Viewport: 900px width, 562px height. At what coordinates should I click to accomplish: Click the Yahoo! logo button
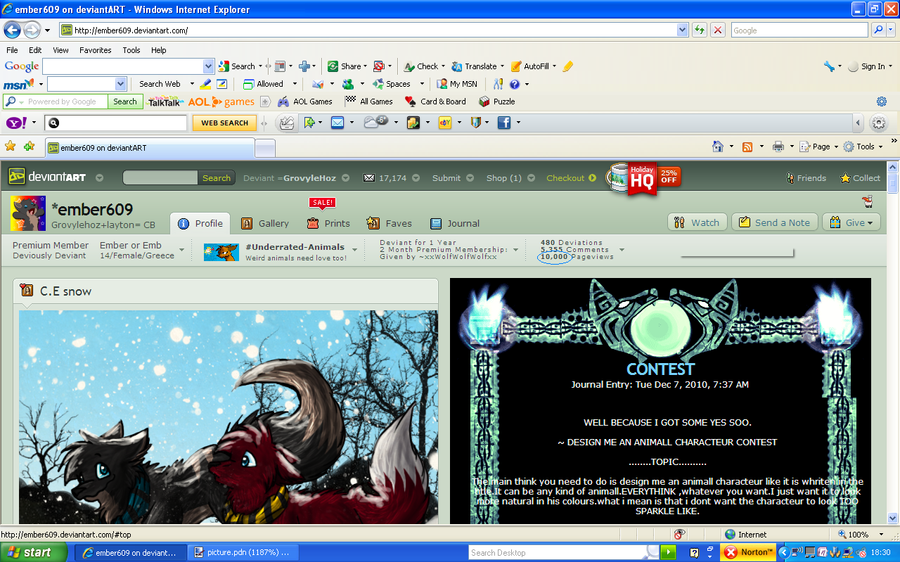pos(16,122)
